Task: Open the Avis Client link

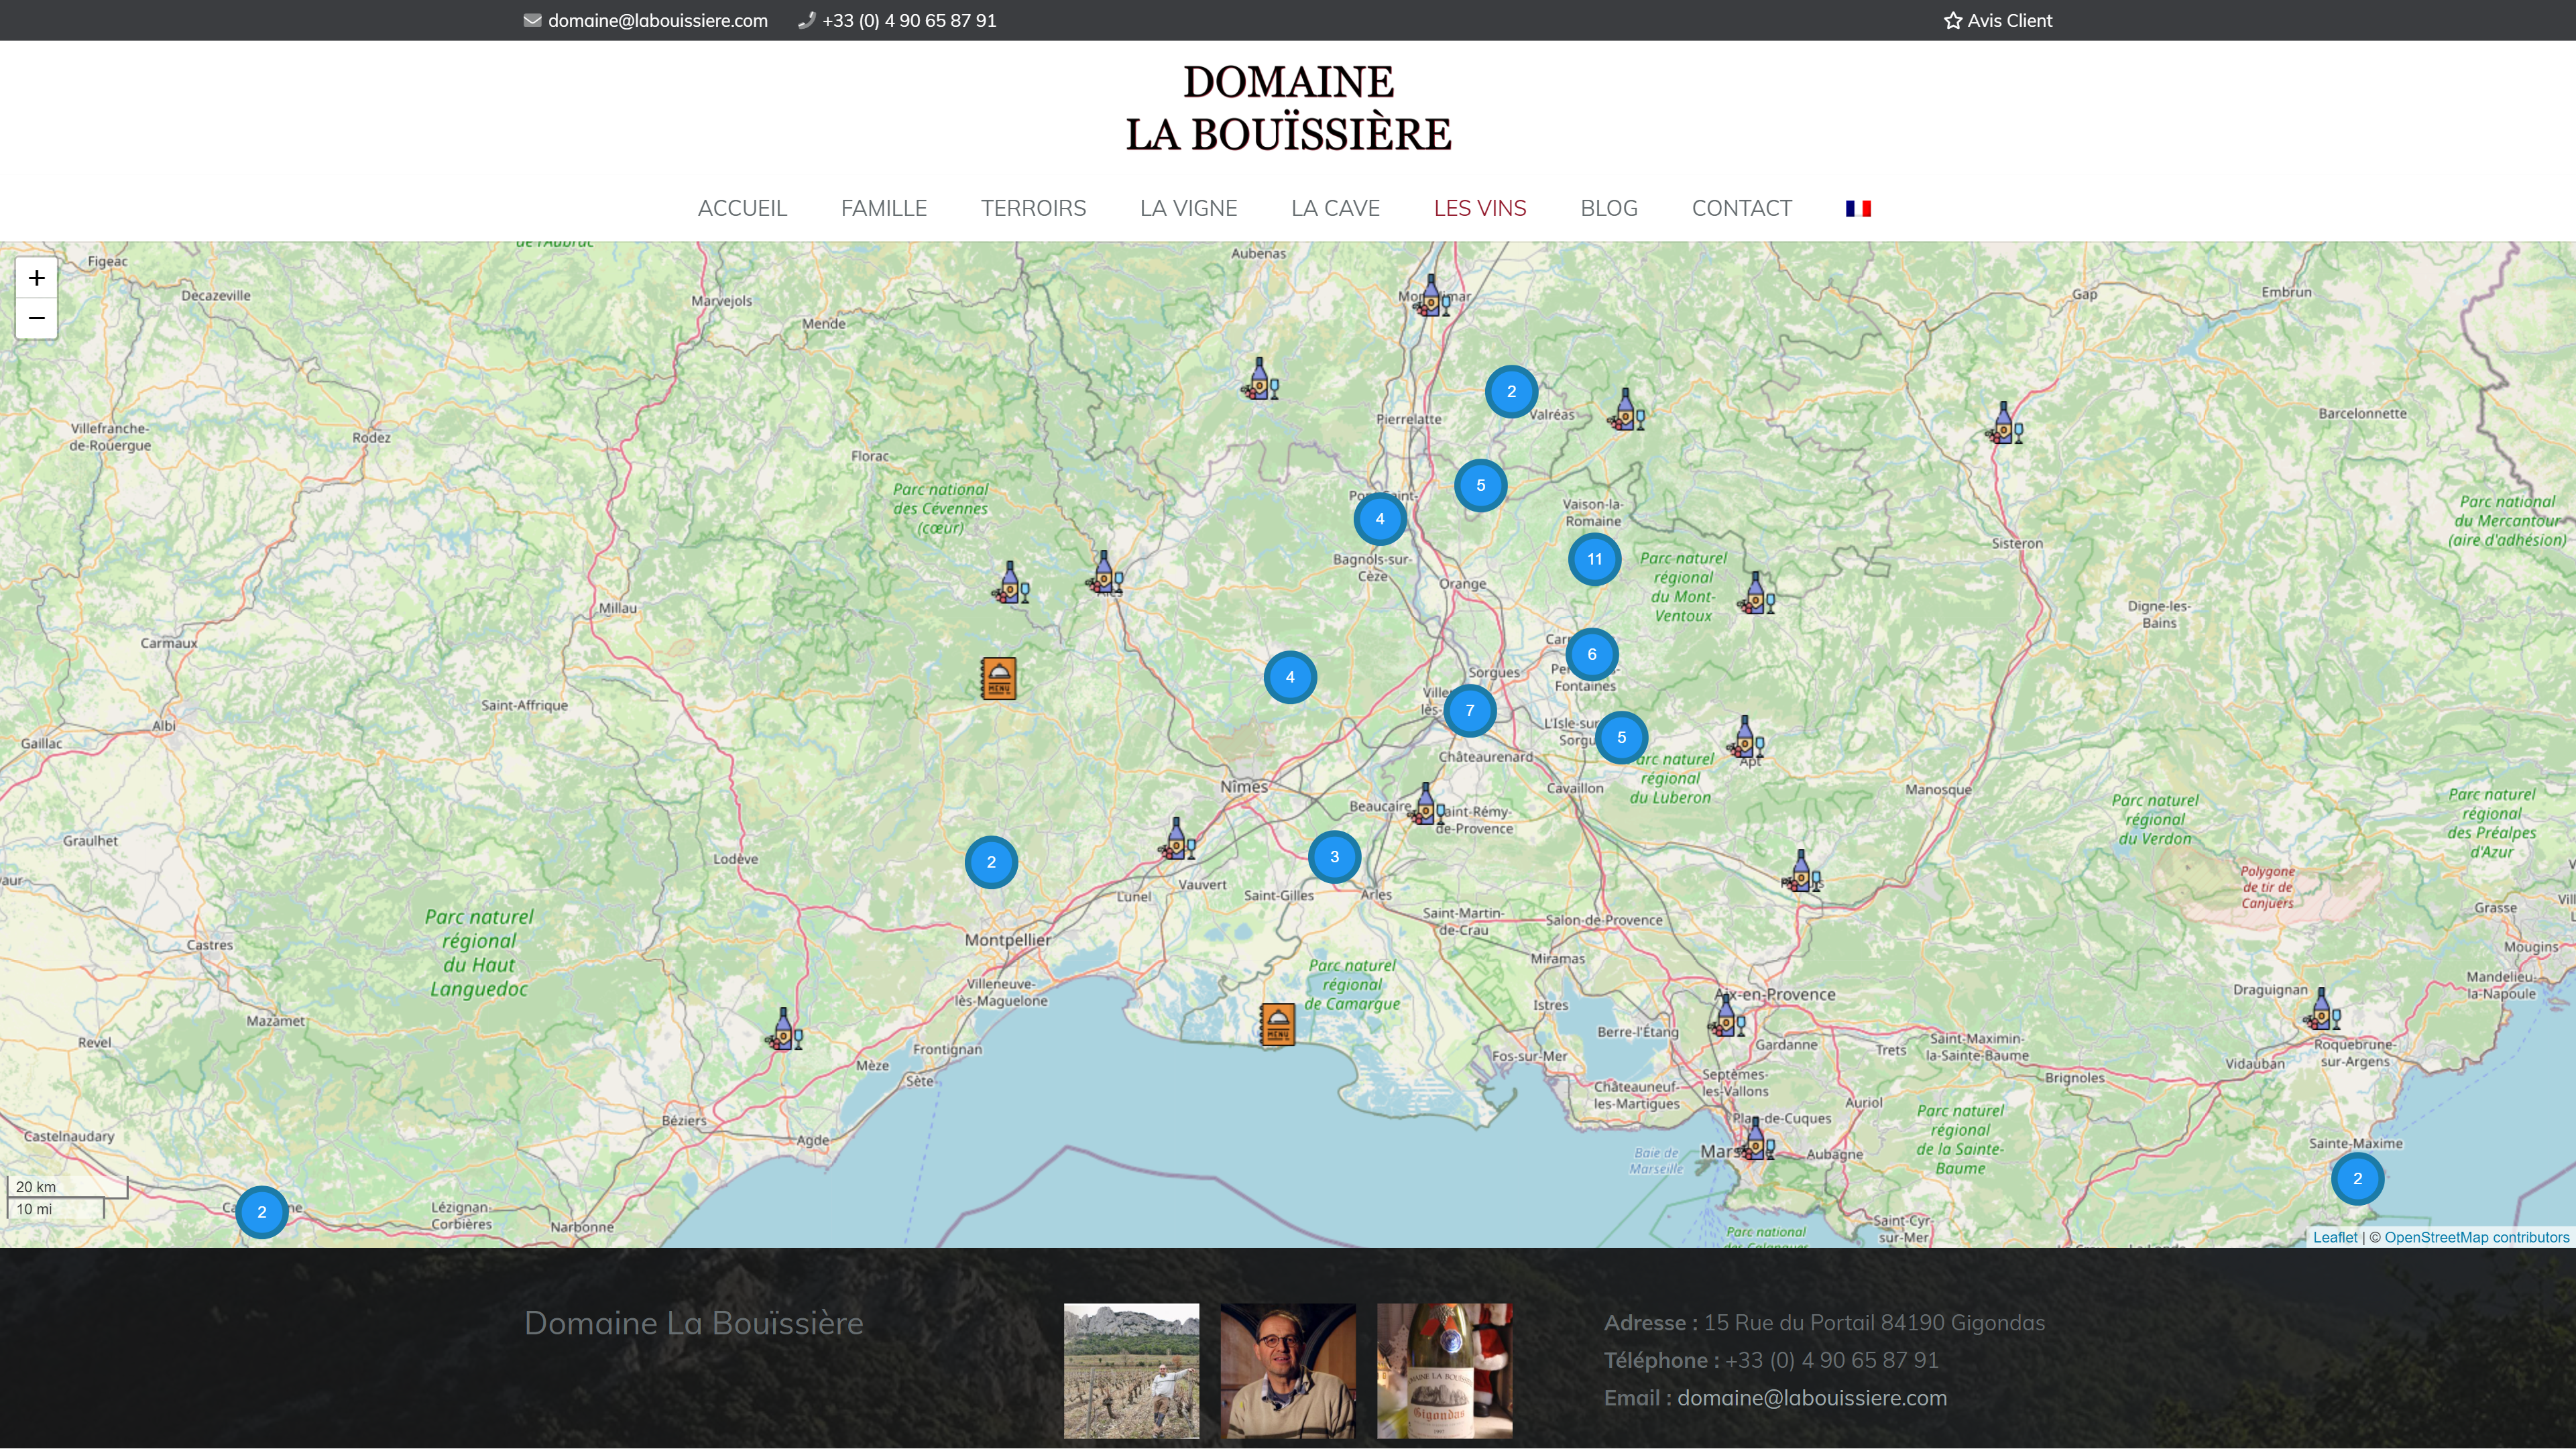Action: [1998, 20]
